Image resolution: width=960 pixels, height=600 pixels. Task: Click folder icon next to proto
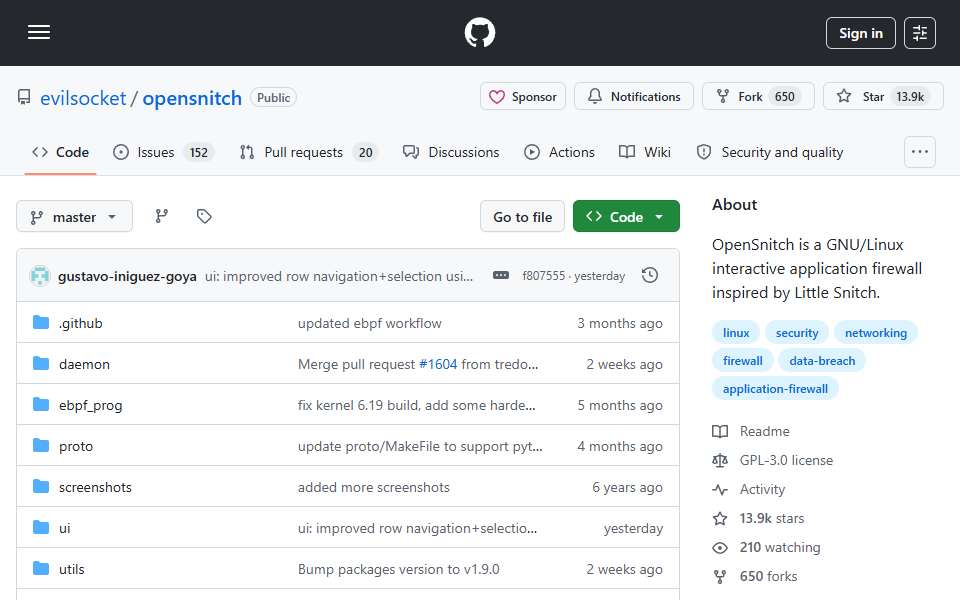tap(41, 446)
